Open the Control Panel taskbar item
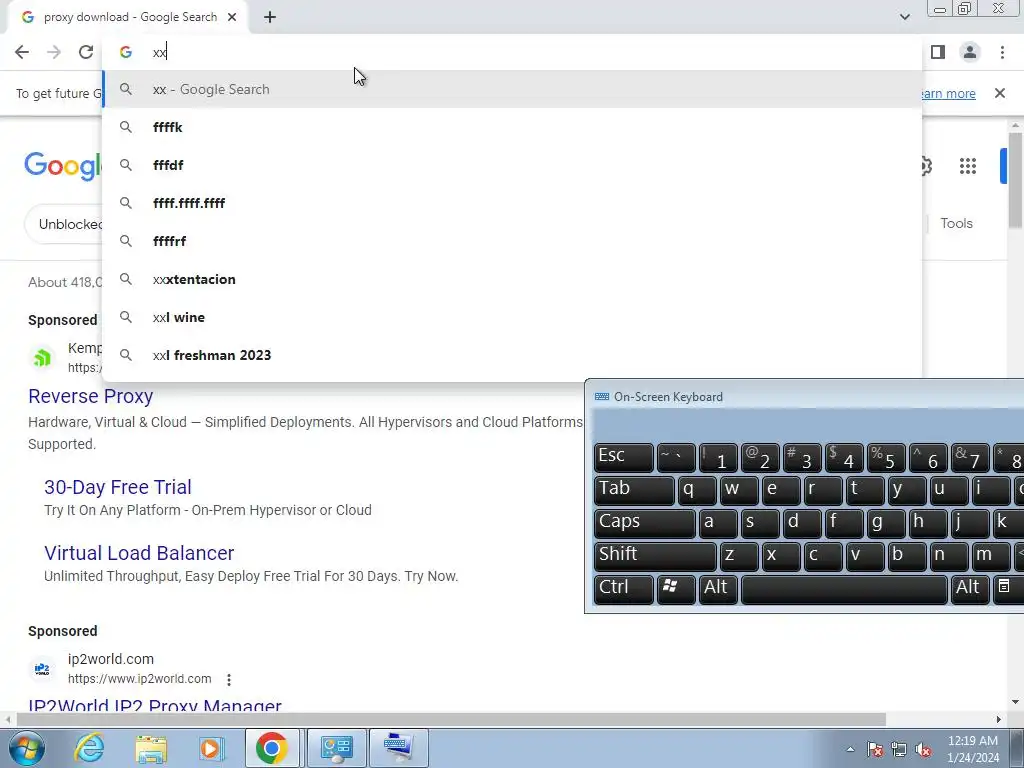The image size is (1024, 768). tap(336, 748)
